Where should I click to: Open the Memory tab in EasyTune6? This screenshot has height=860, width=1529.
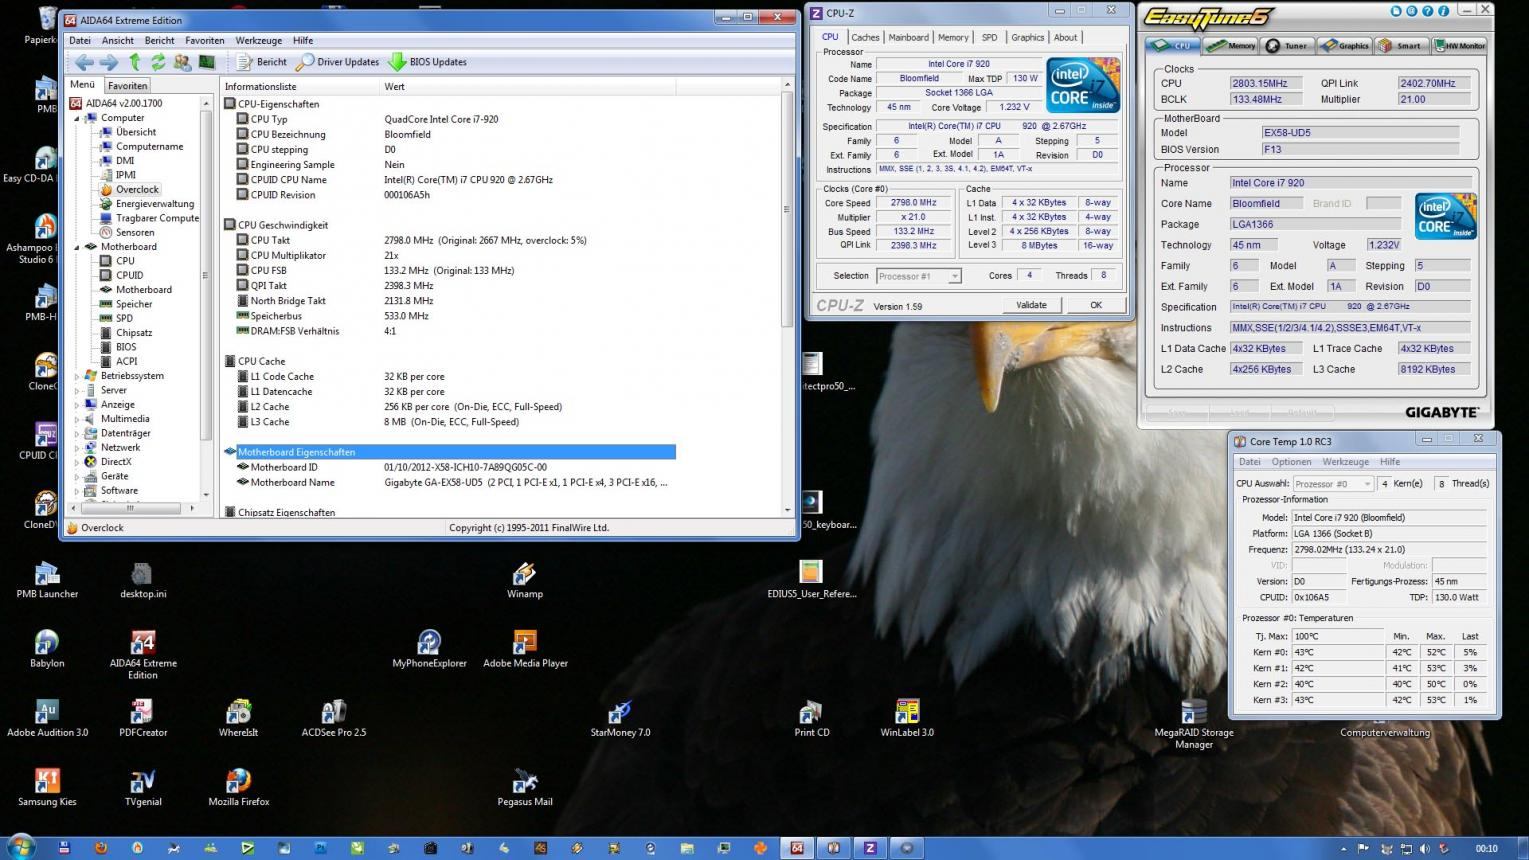(x=1231, y=45)
